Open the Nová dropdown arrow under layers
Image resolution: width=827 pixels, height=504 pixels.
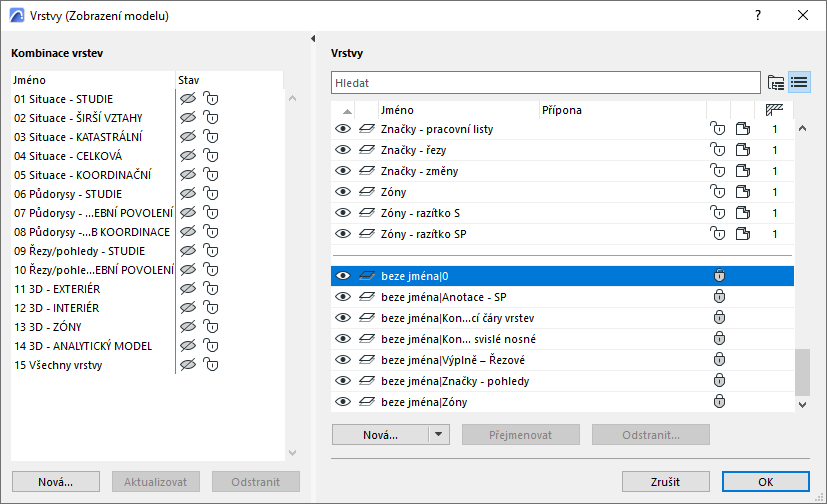[x=438, y=435]
